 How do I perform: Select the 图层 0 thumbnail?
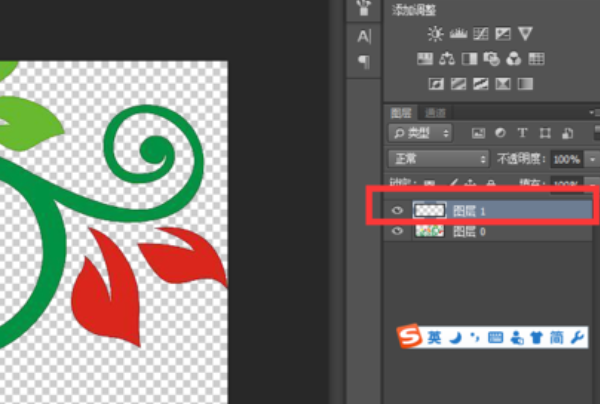coord(429,231)
